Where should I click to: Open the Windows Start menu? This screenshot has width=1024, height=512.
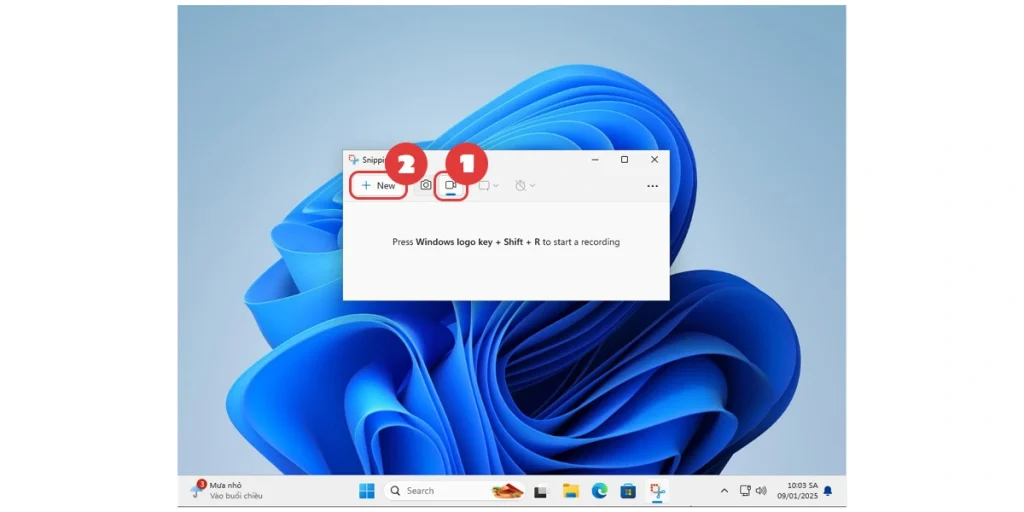coord(367,491)
